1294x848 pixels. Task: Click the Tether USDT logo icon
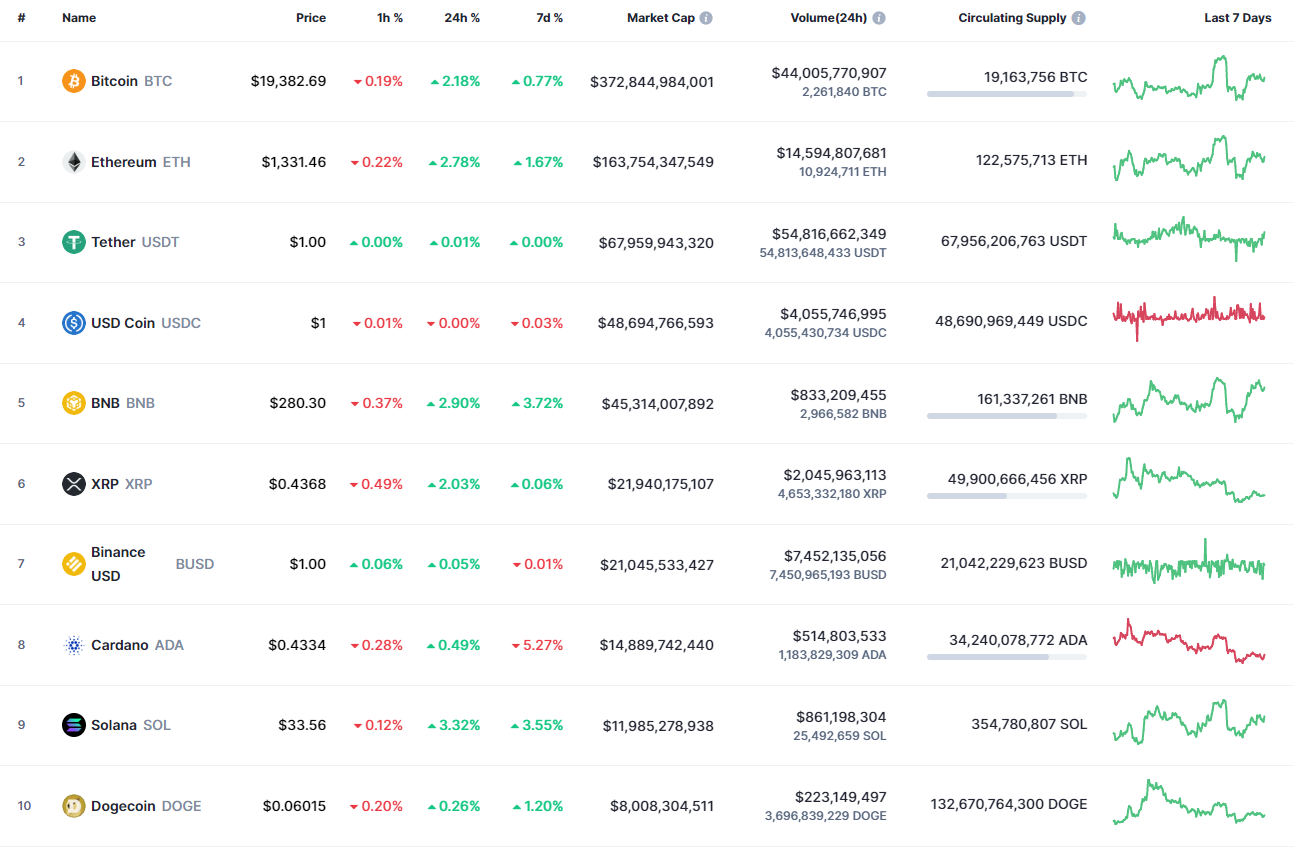tap(73, 242)
